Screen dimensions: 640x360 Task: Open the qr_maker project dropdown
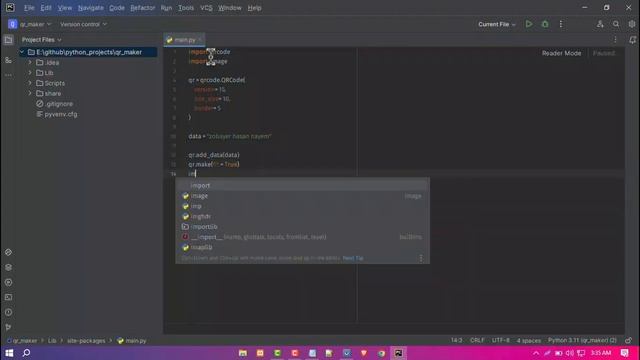(29, 24)
